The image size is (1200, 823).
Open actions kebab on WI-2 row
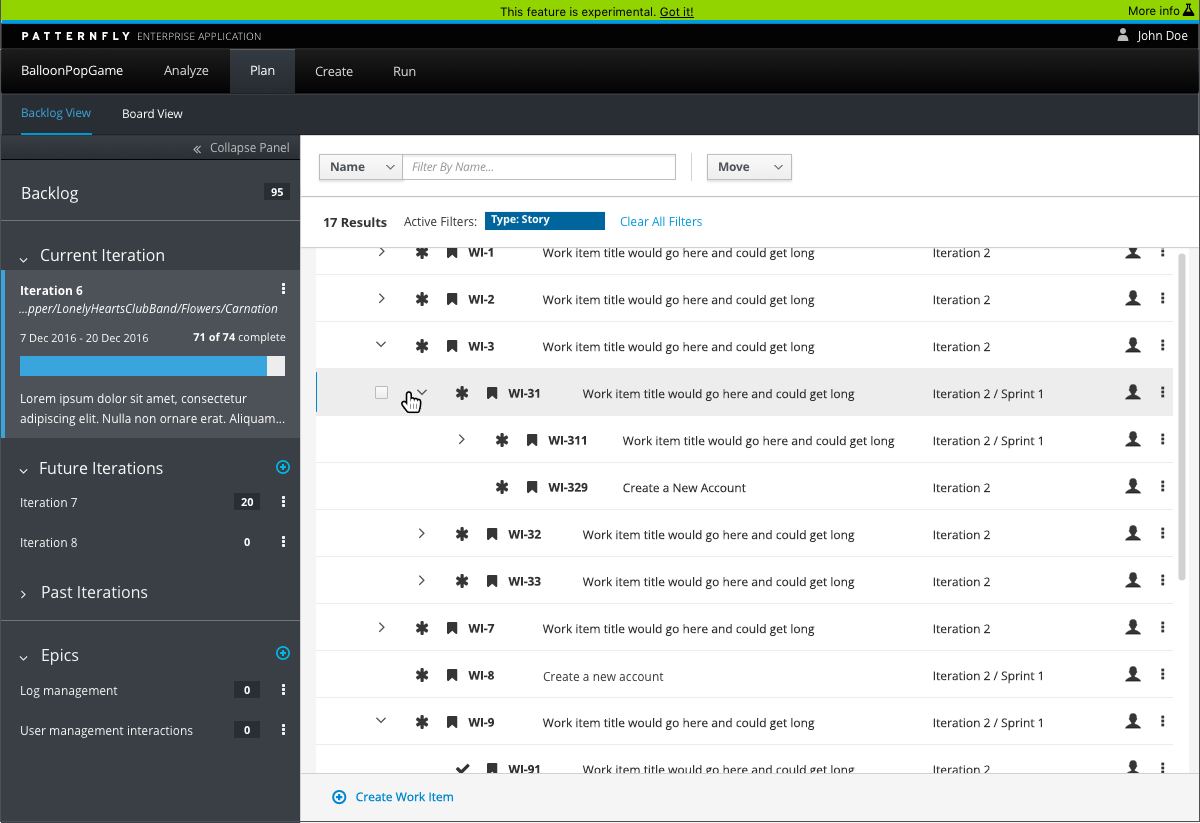pyautogui.click(x=1163, y=299)
